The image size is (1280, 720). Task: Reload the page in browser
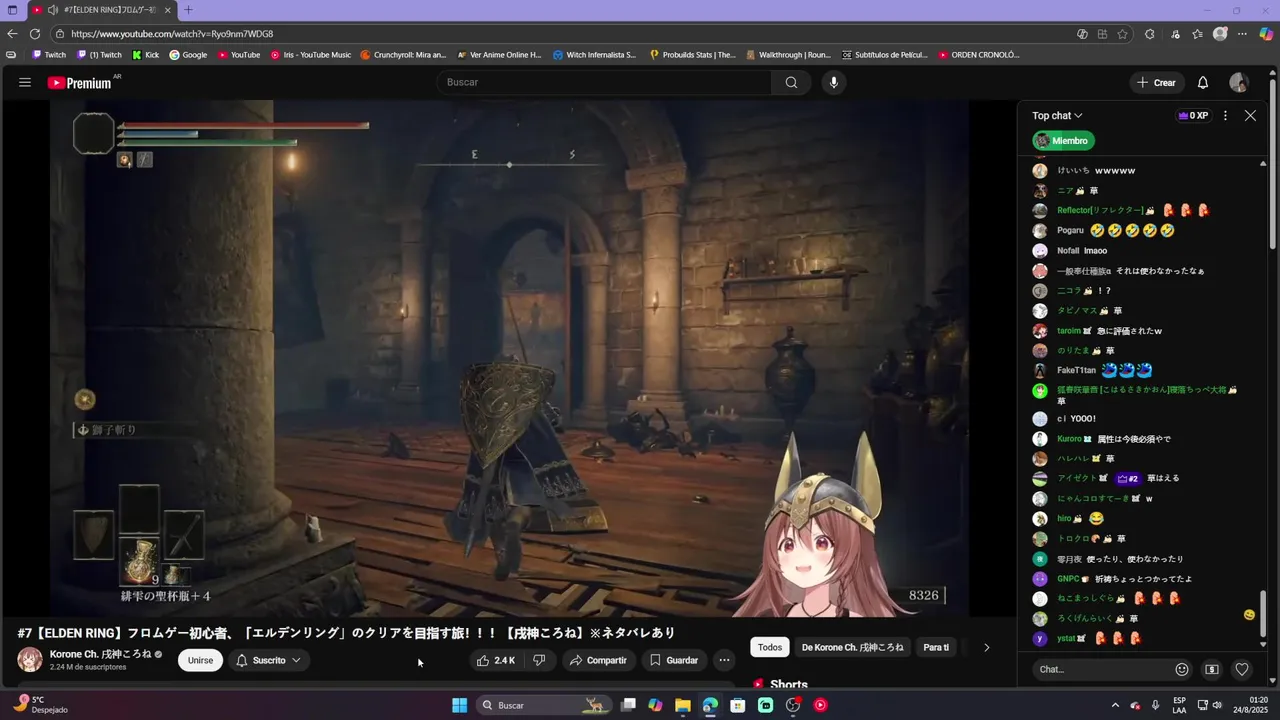[35, 33]
